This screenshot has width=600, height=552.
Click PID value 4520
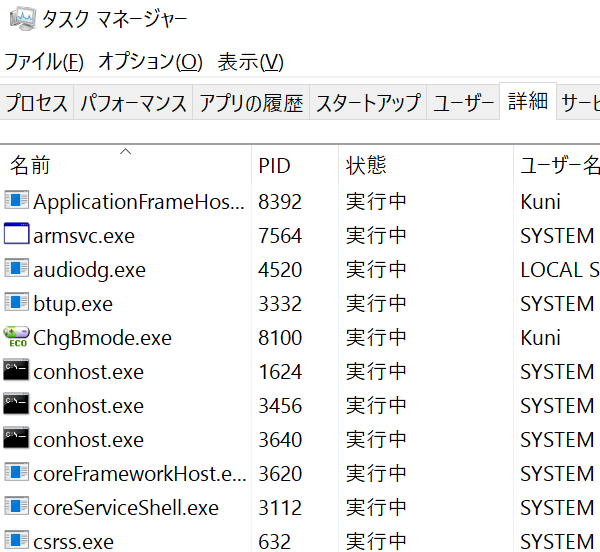280,270
